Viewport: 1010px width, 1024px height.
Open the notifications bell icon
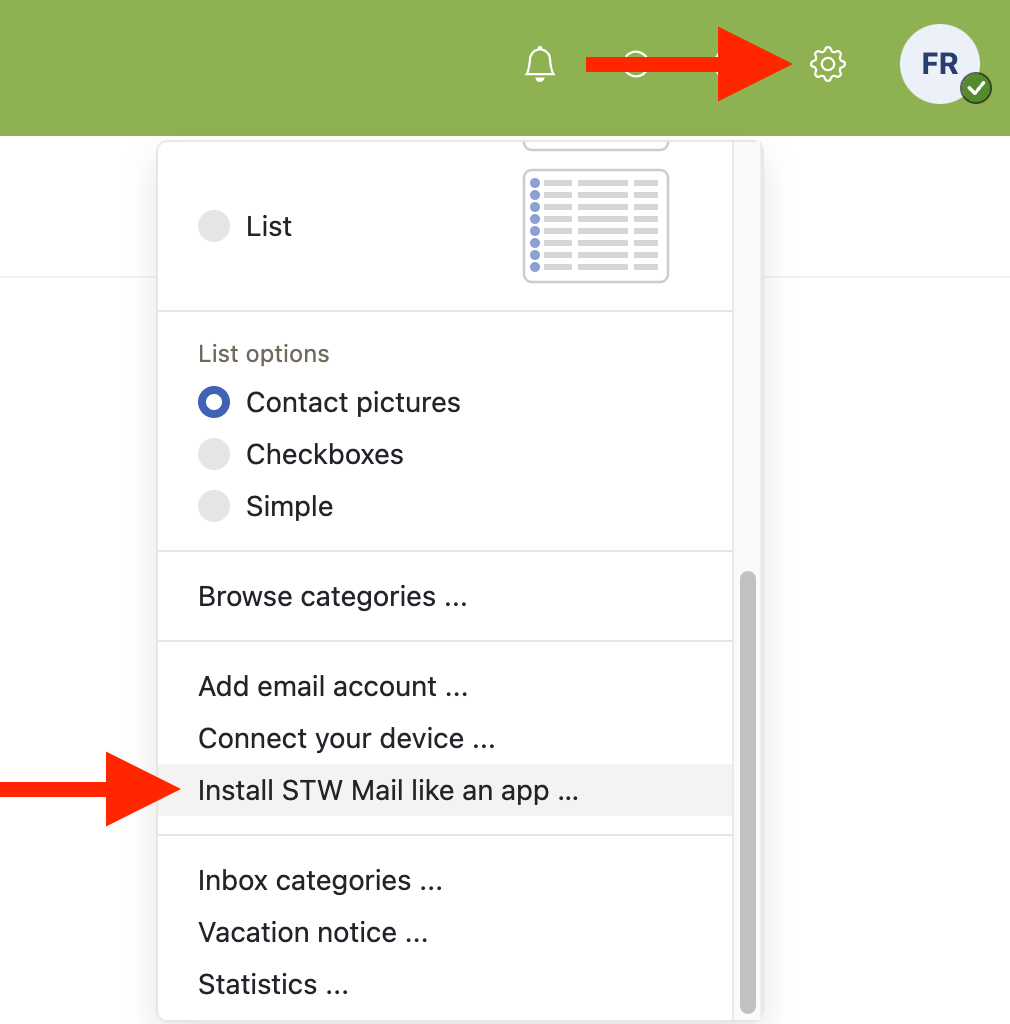pyautogui.click(x=540, y=64)
